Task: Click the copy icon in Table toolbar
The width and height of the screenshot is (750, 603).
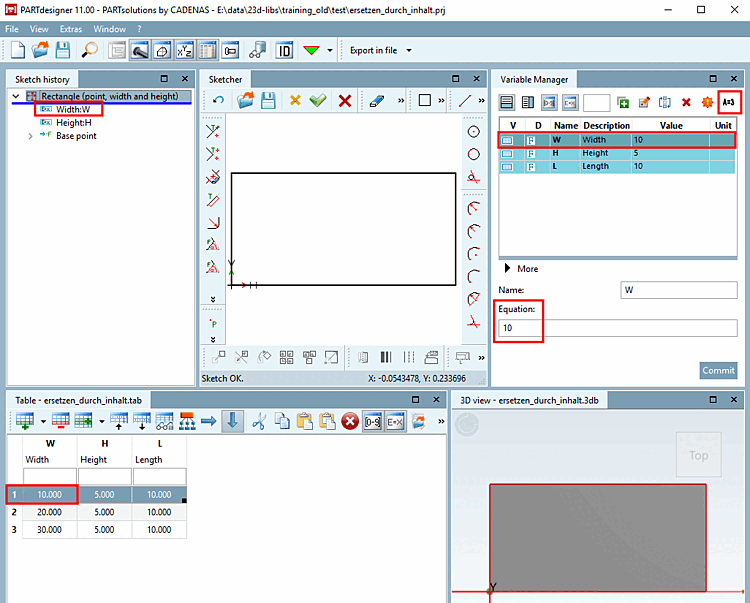Action: pyautogui.click(x=282, y=421)
